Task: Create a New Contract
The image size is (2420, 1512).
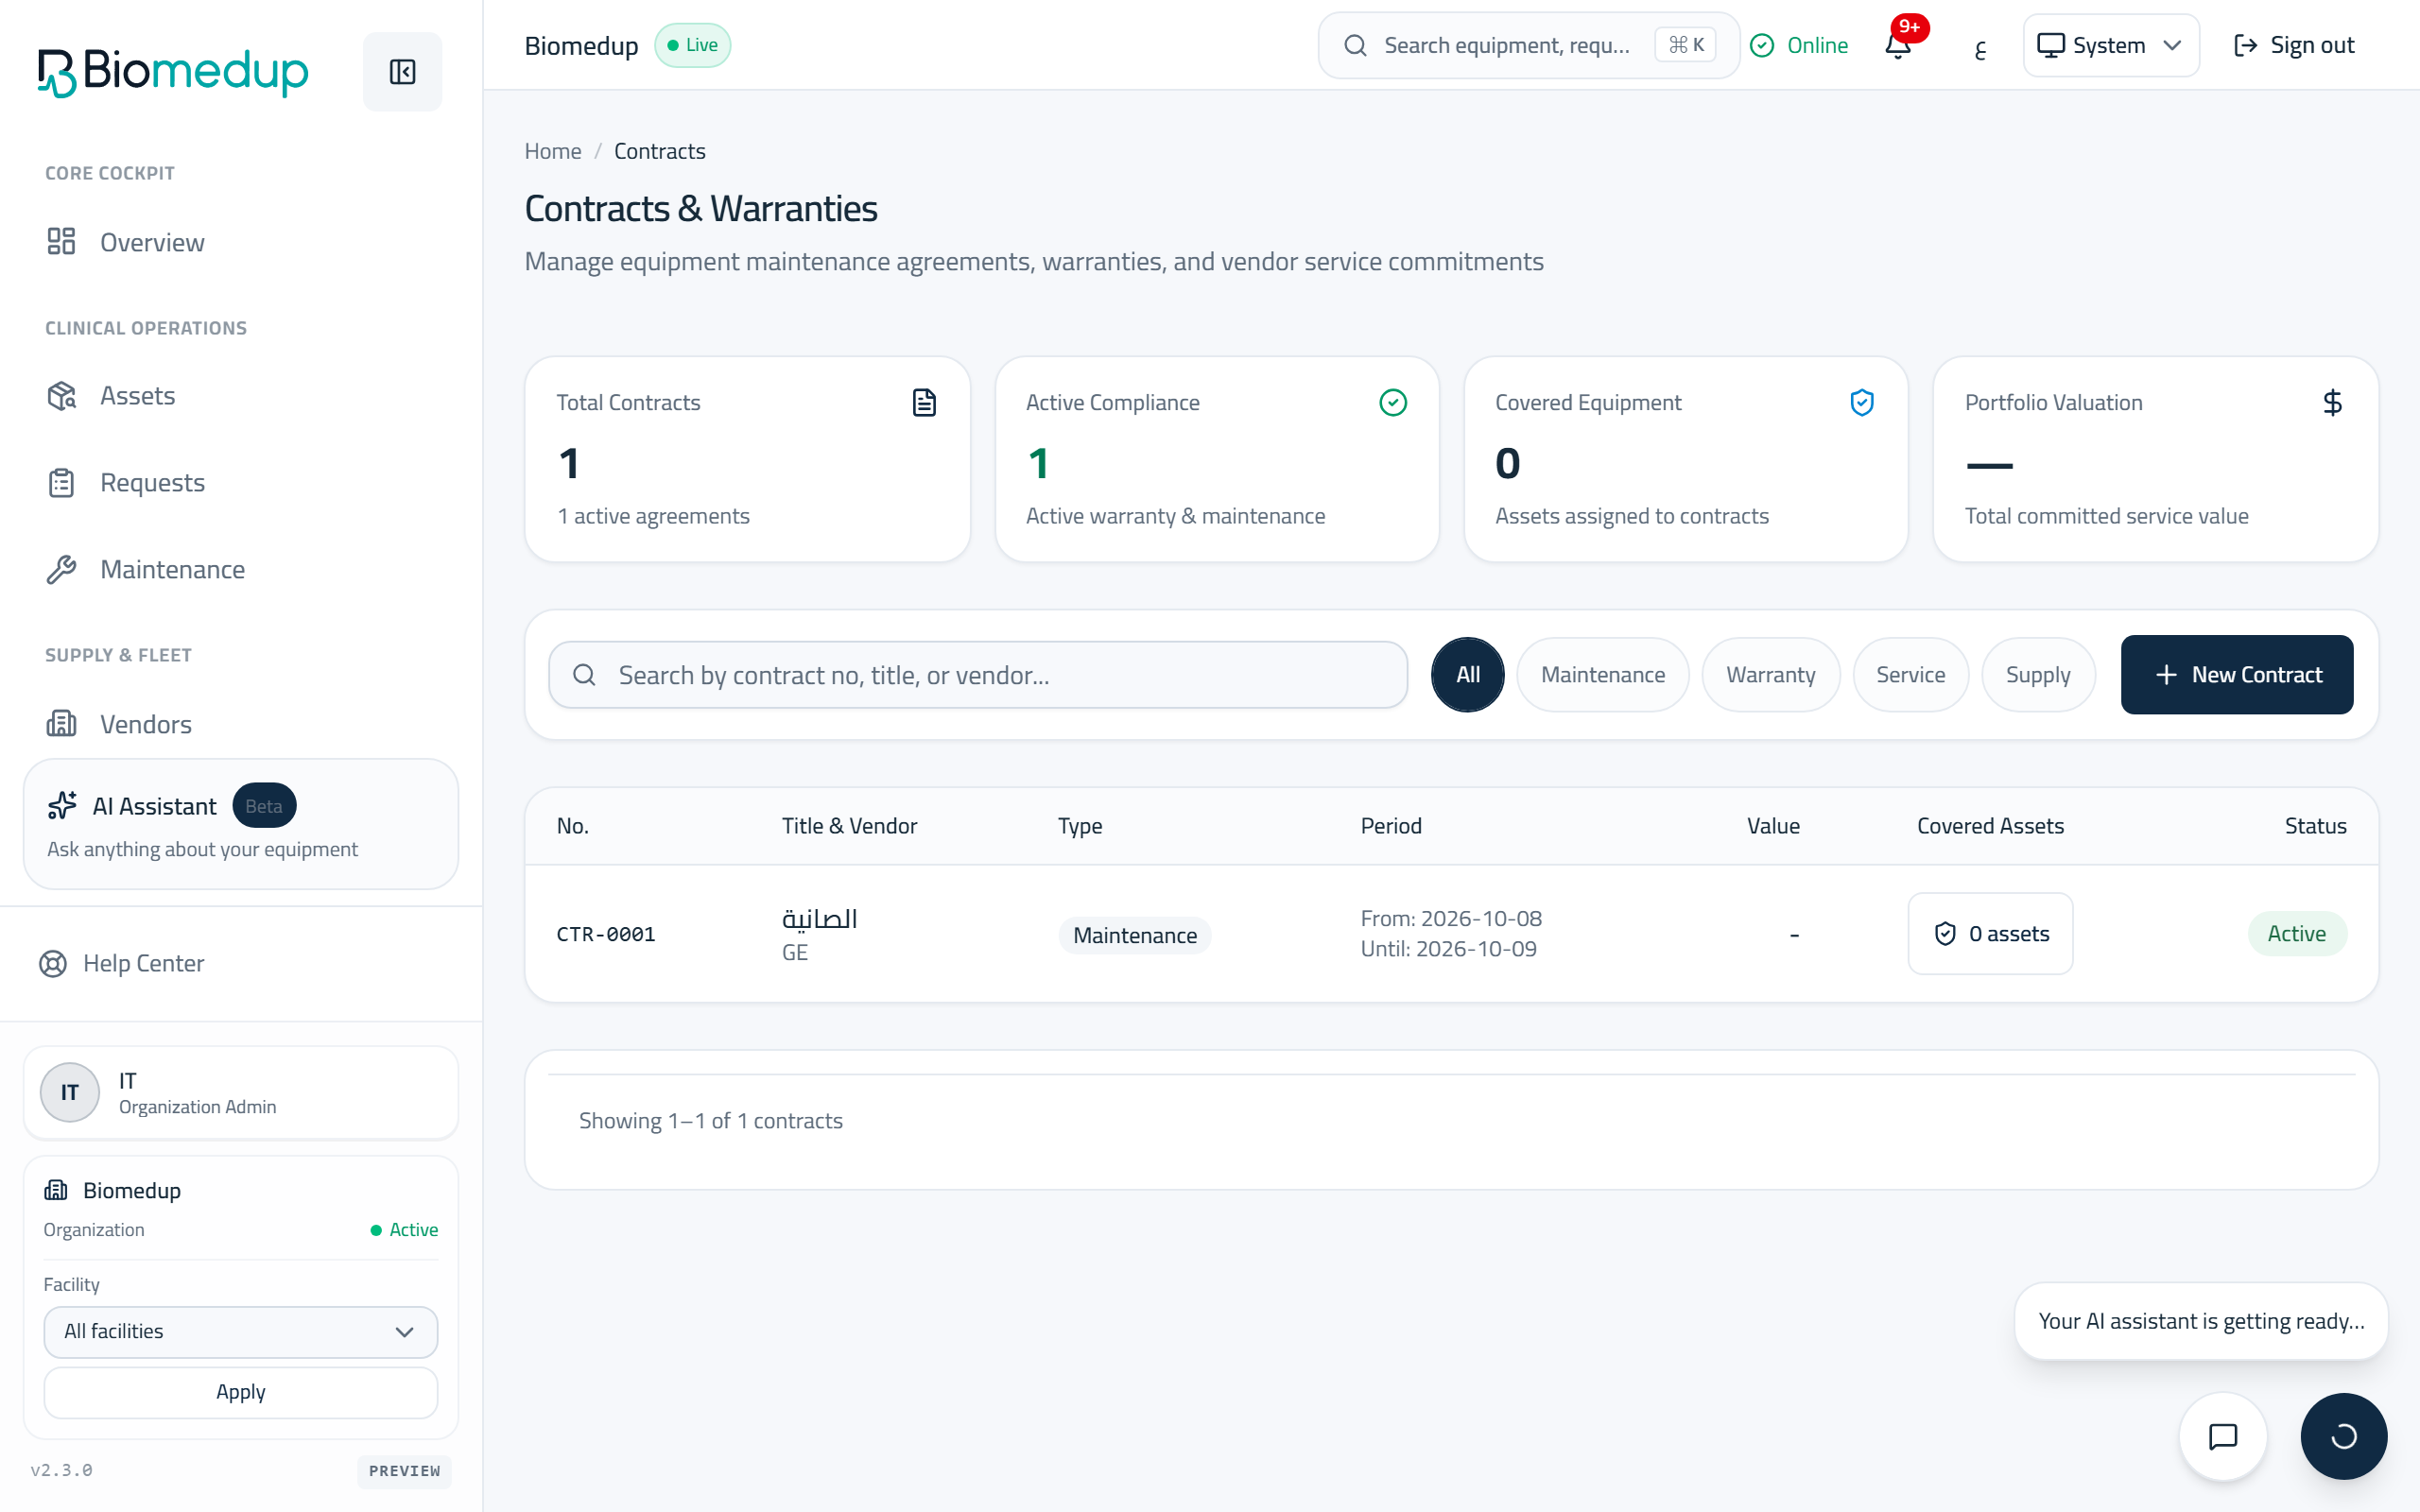Action: coord(2236,675)
